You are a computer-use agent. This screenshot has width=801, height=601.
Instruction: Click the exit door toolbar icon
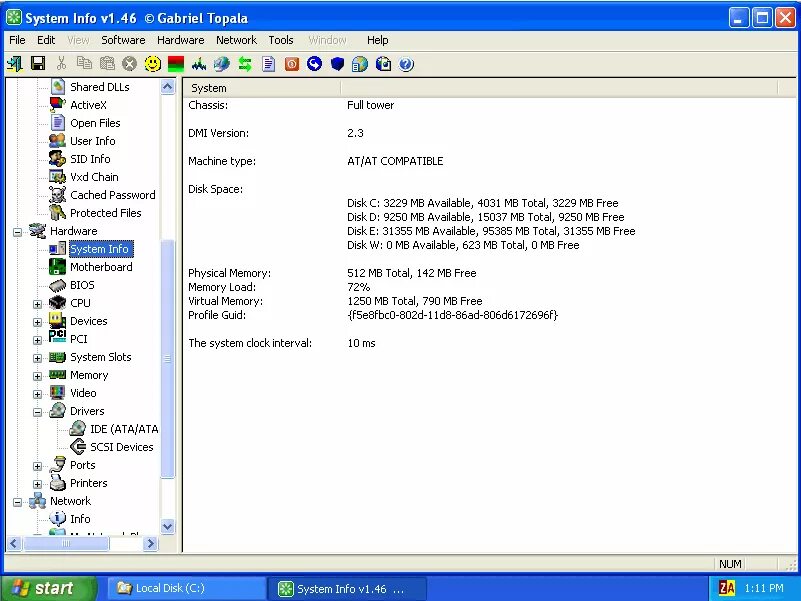15,64
